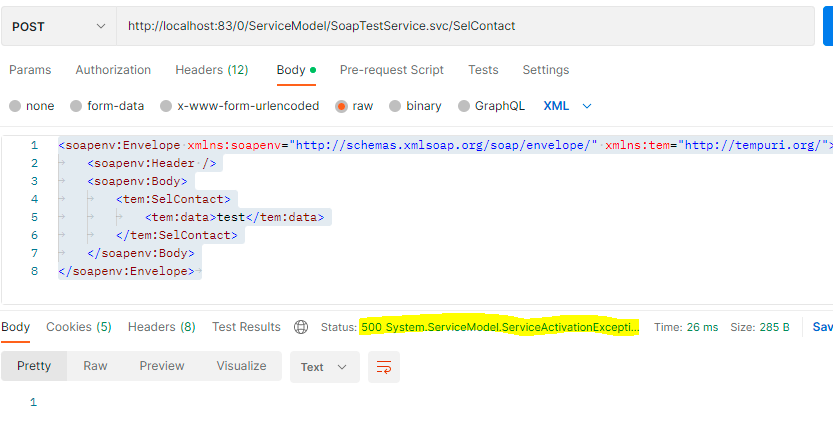
Task: Switch to Test Results tab
Action: pos(246,327)
